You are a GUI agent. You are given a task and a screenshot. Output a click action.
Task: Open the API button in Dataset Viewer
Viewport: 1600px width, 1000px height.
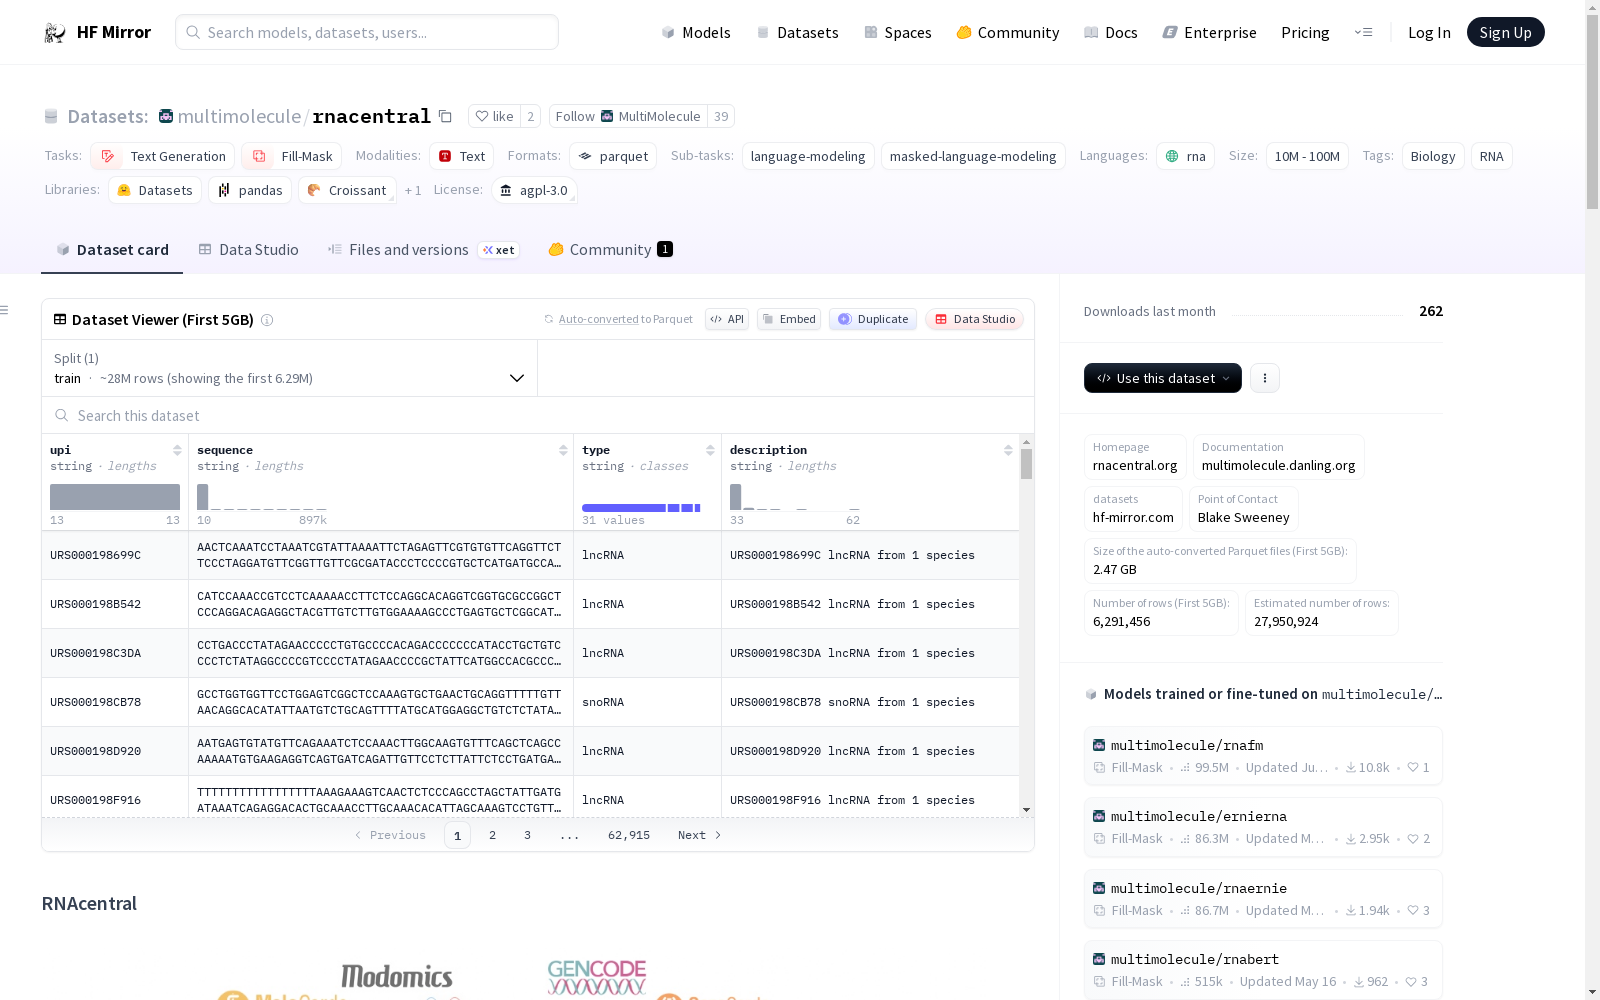727,319
